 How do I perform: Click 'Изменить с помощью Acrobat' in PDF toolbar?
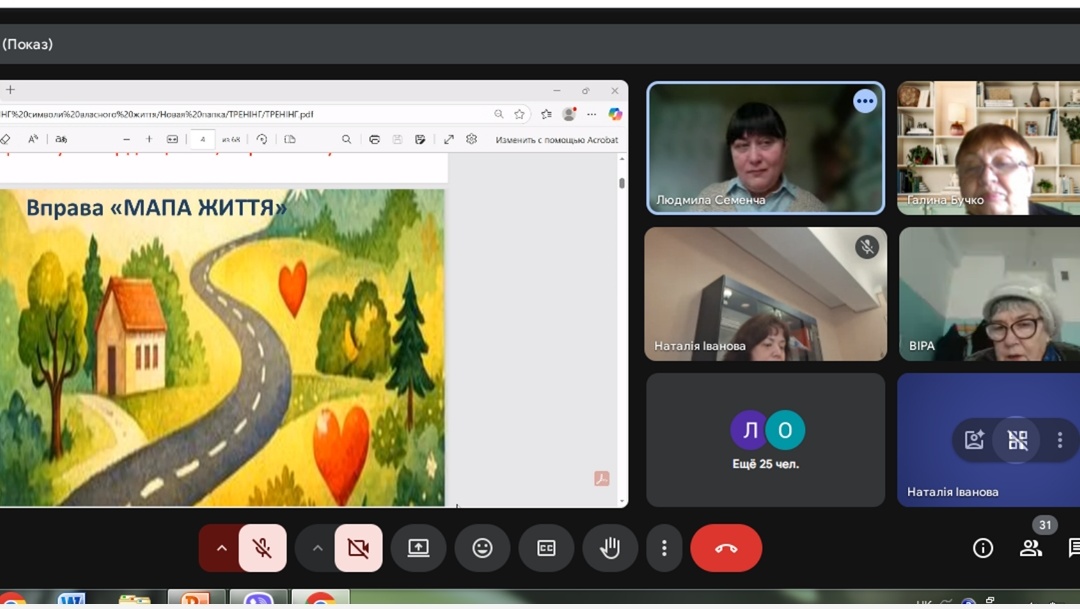556,140
